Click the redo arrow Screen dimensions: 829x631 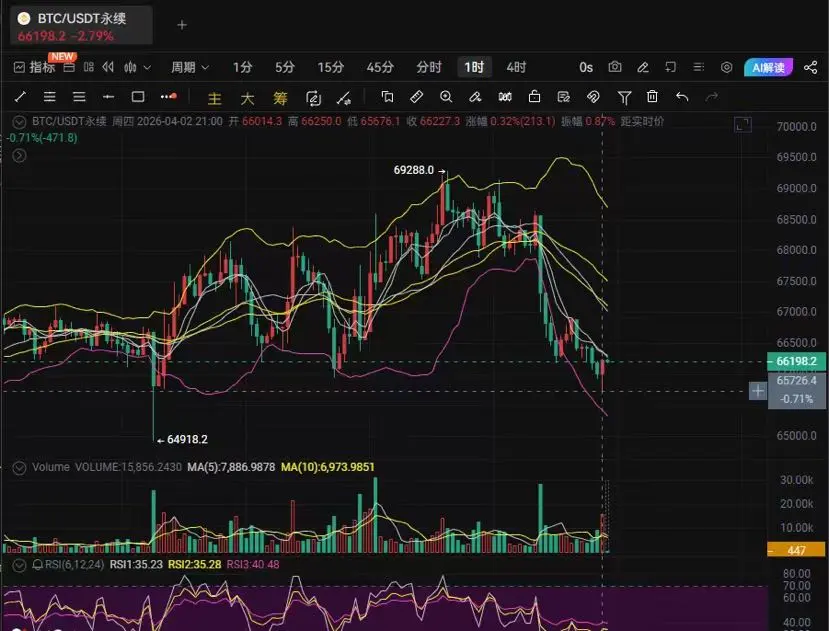(712, 97)
